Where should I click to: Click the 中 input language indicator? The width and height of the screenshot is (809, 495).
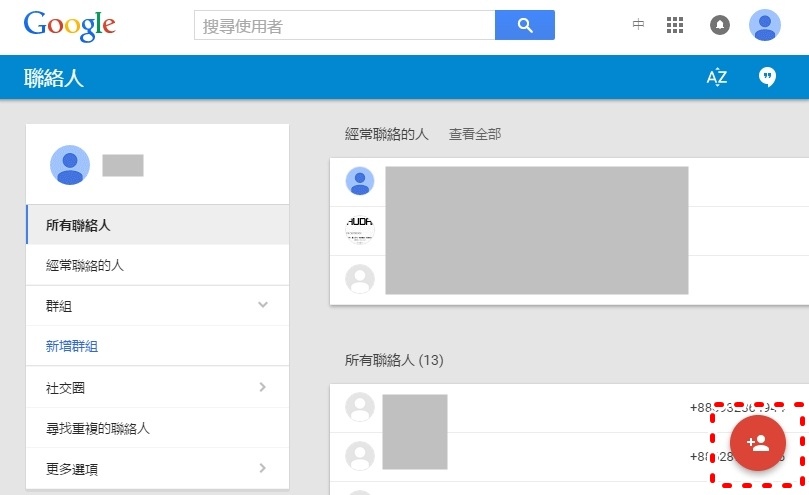tap(638, 24)
